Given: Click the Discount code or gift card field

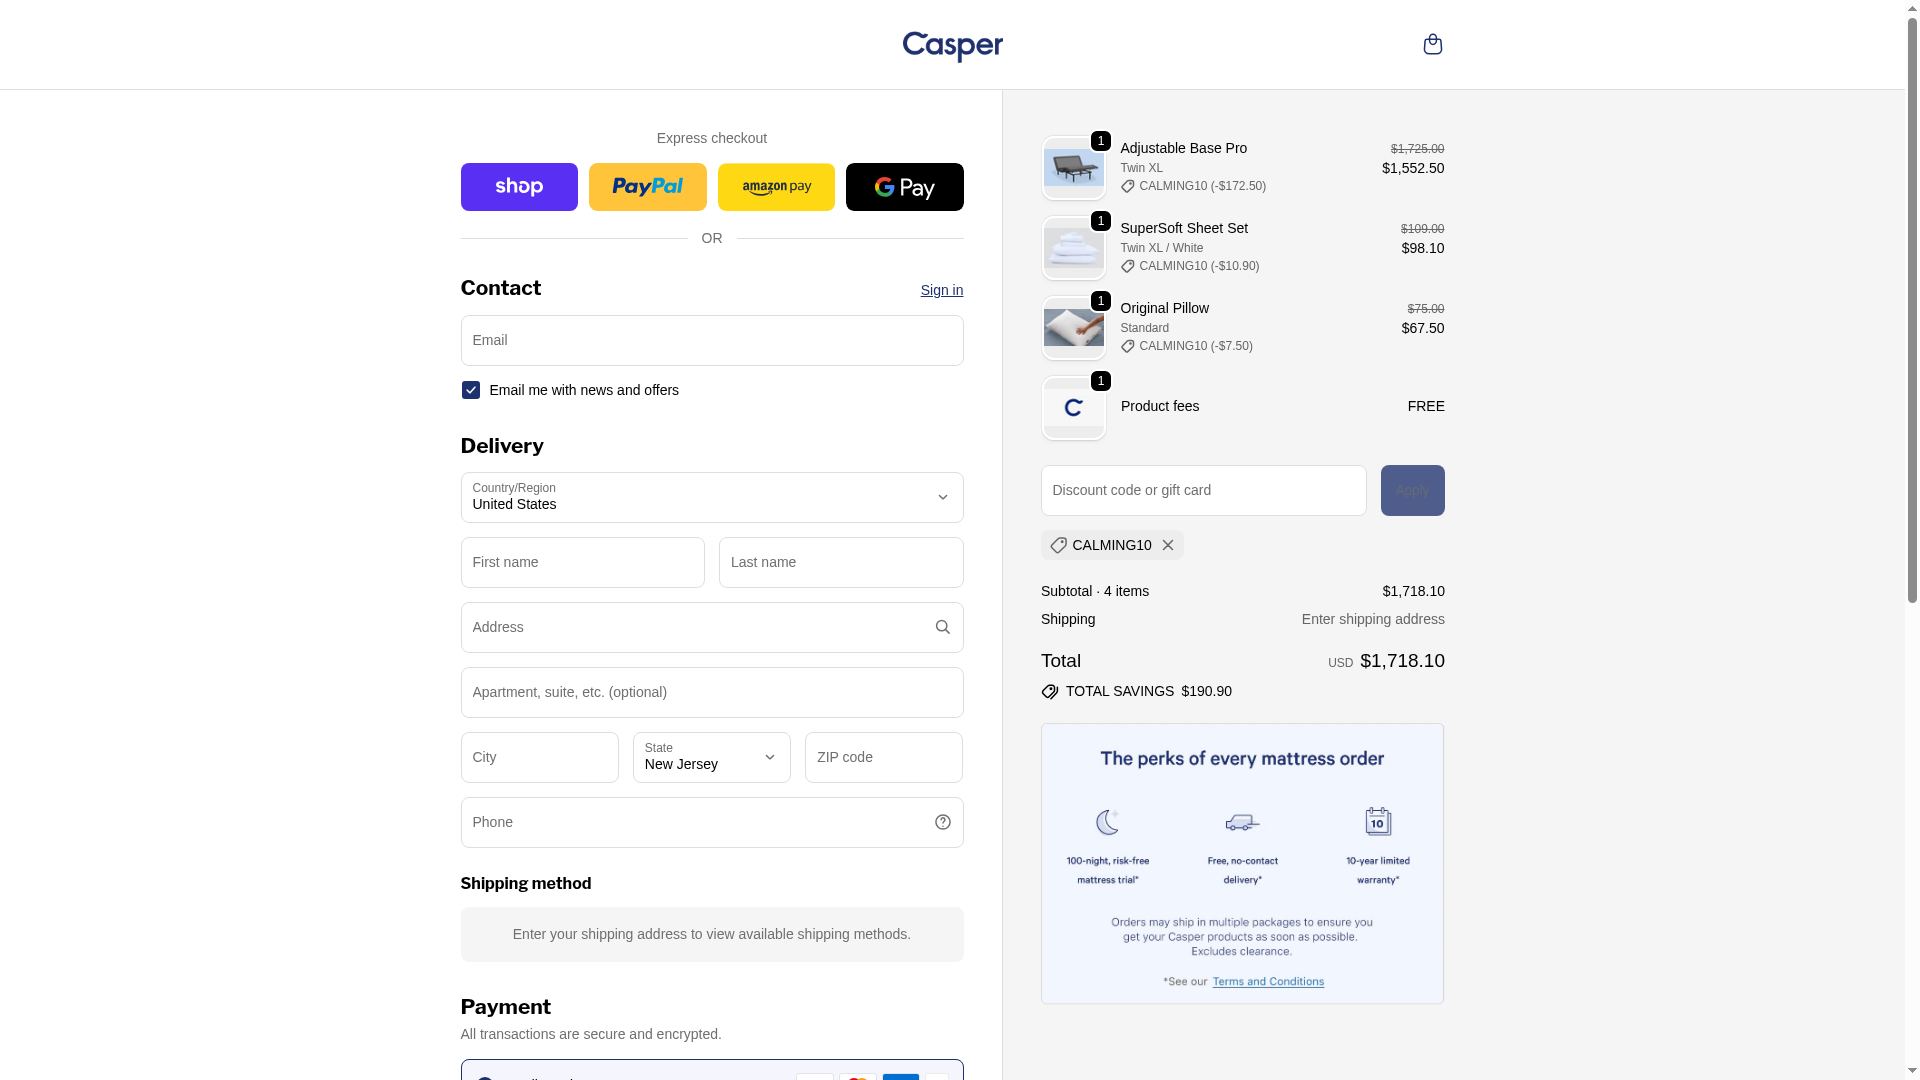Looking at the screenshot, I should pyautogui.click(x=1203, y=490).
